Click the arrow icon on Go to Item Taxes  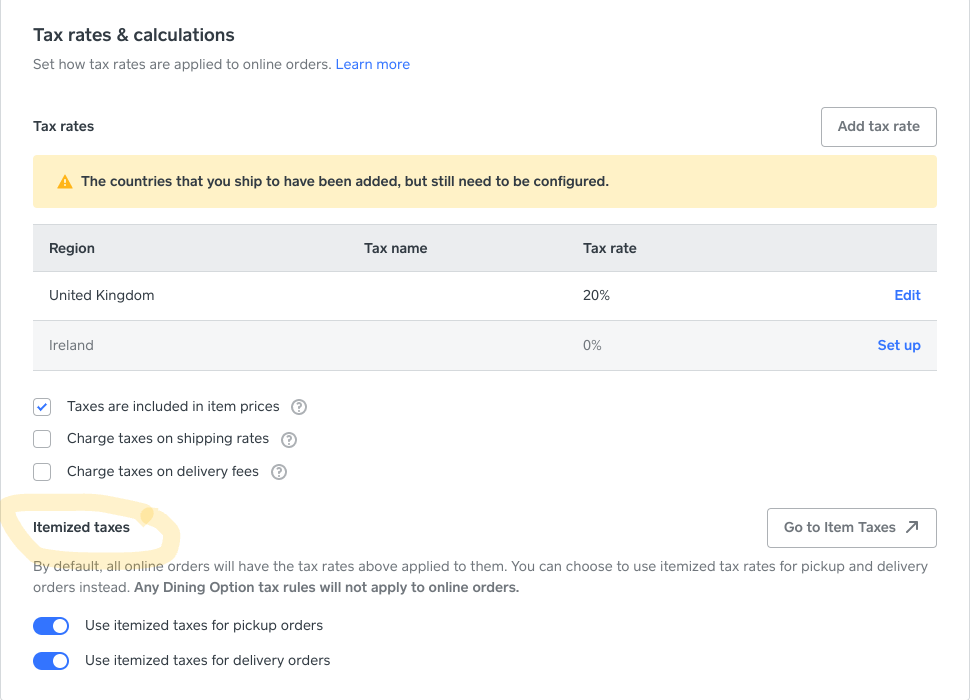coord(911,527)
